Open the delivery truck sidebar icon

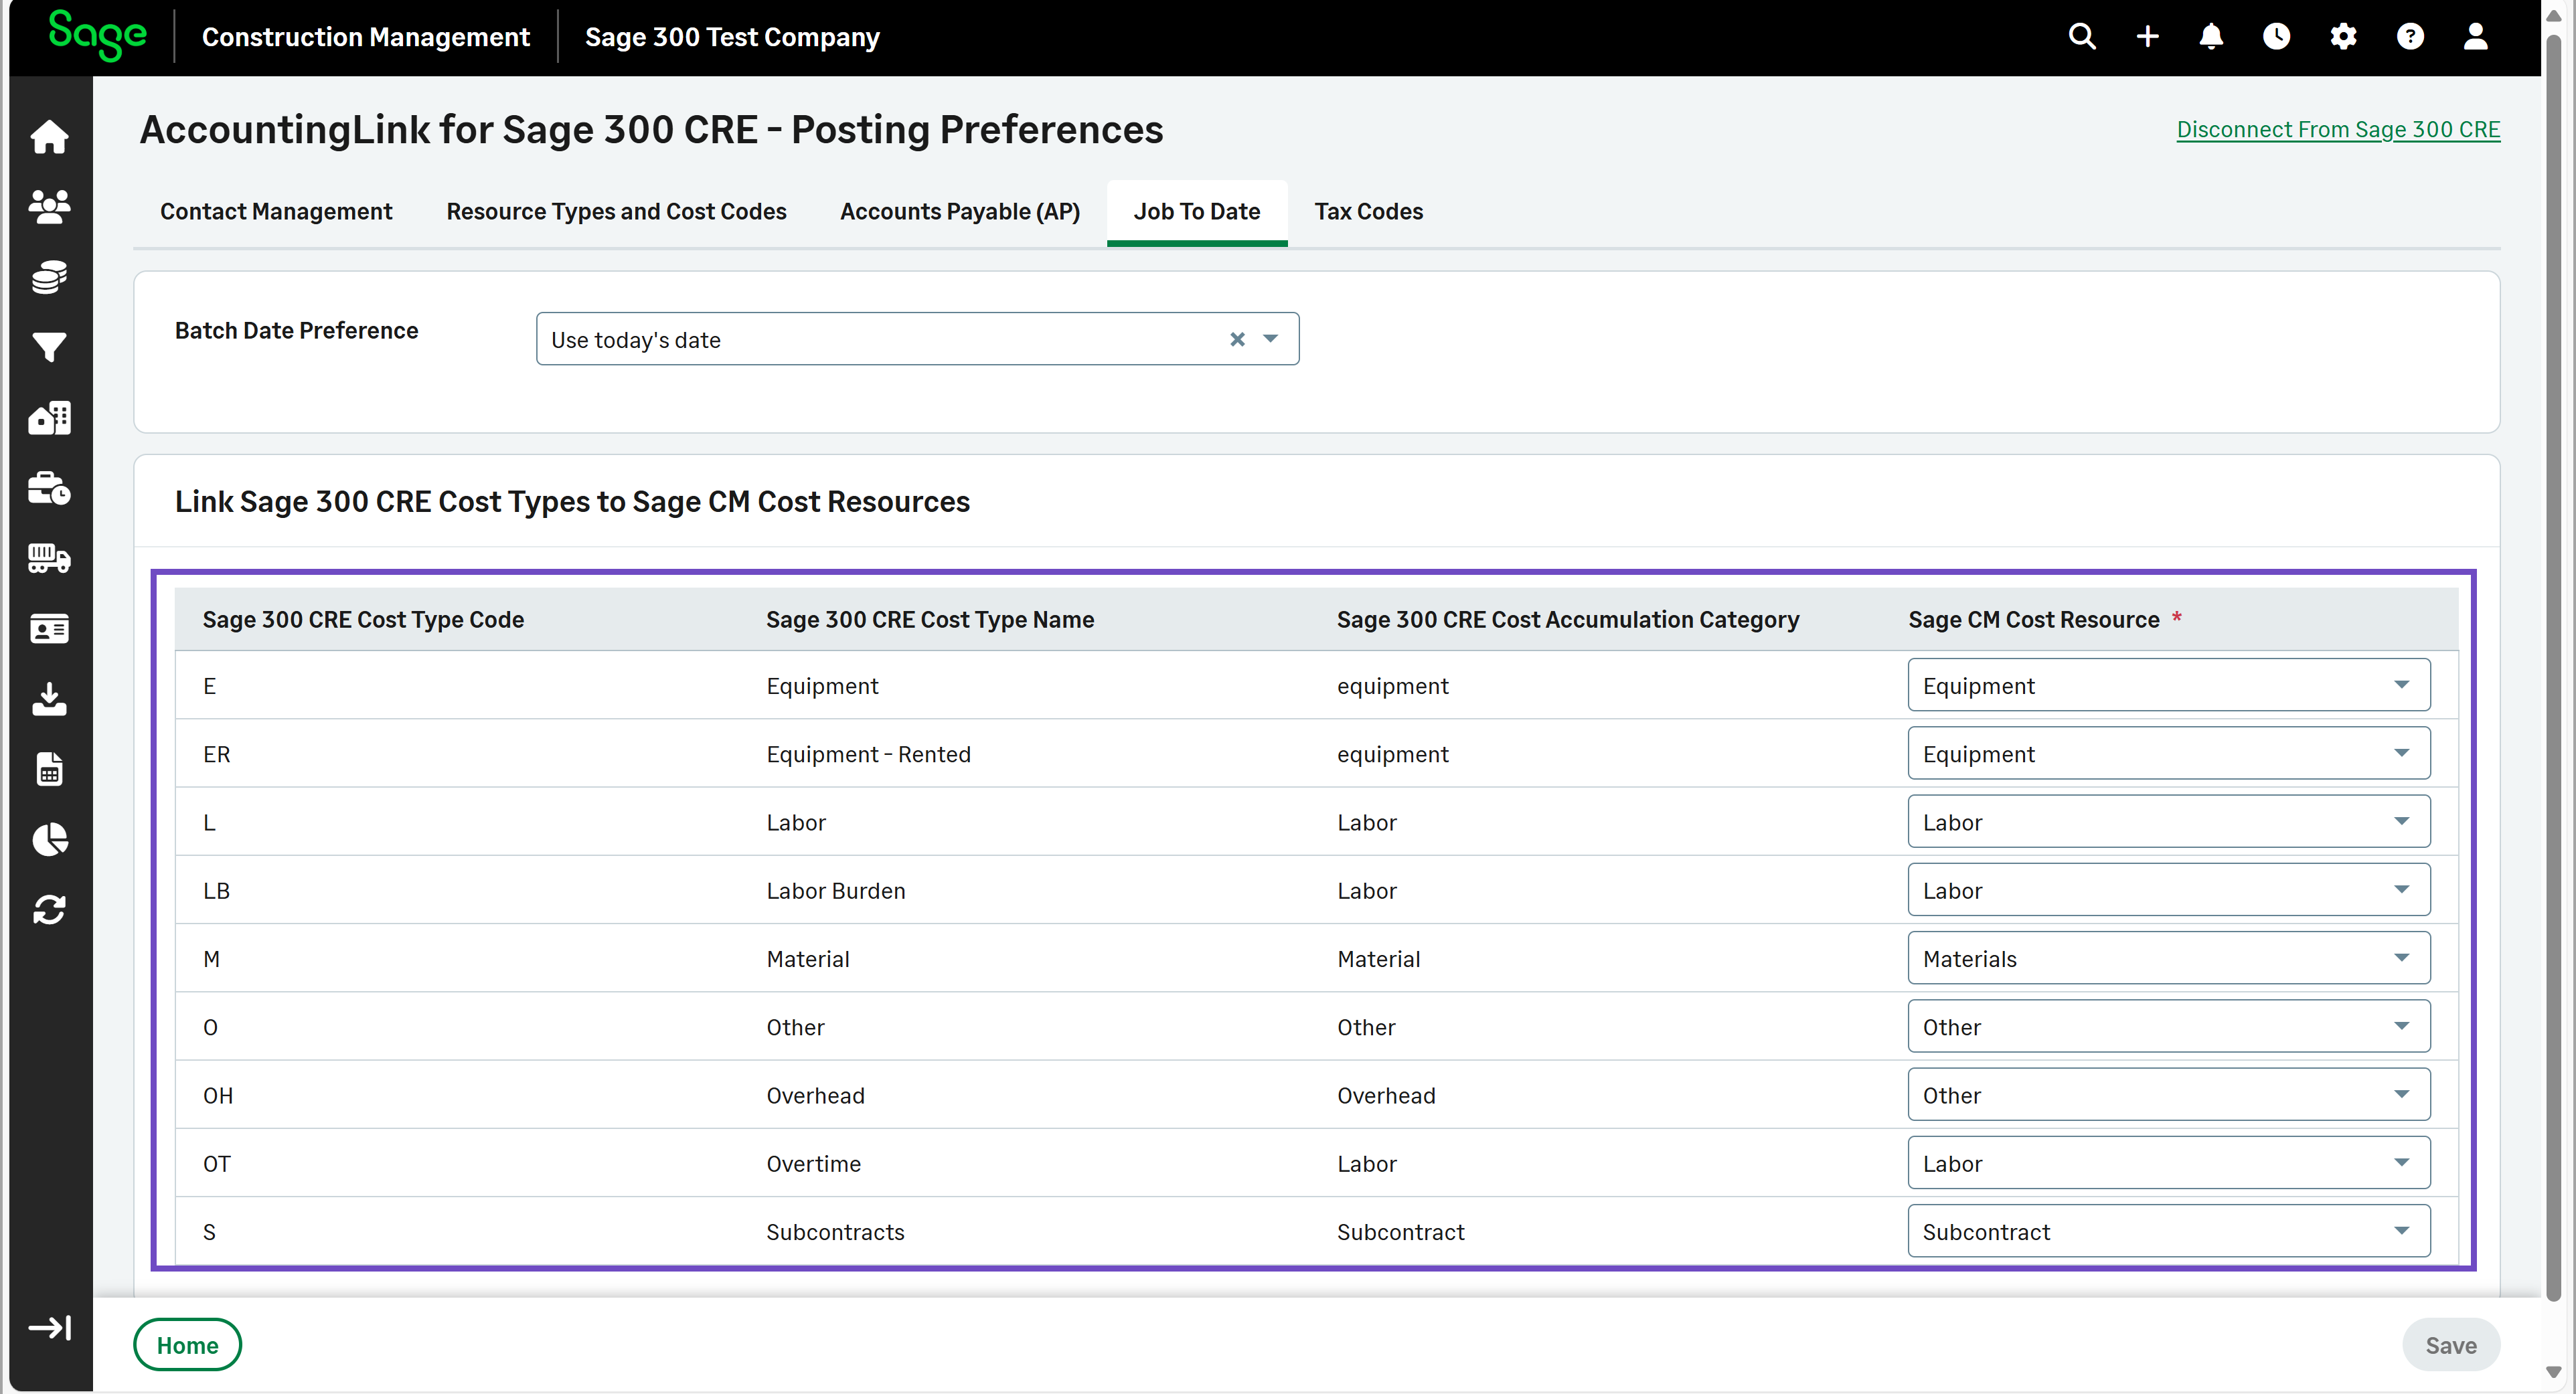coord(49,558)
